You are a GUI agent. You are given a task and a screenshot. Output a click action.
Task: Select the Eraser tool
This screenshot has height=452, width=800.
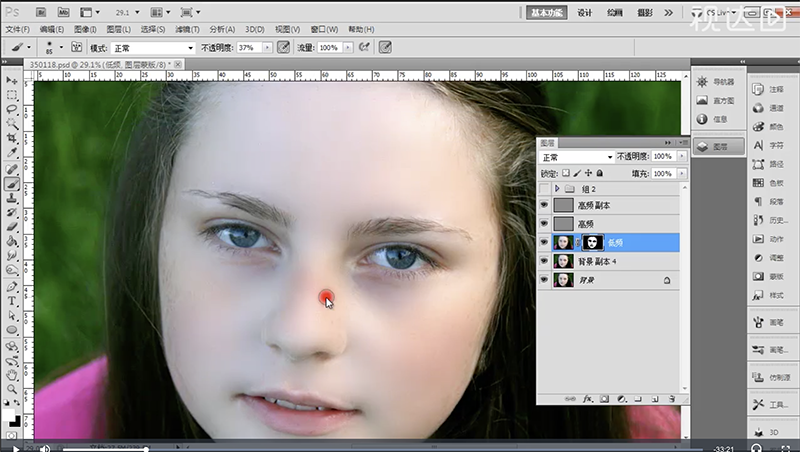click(12, 227)
